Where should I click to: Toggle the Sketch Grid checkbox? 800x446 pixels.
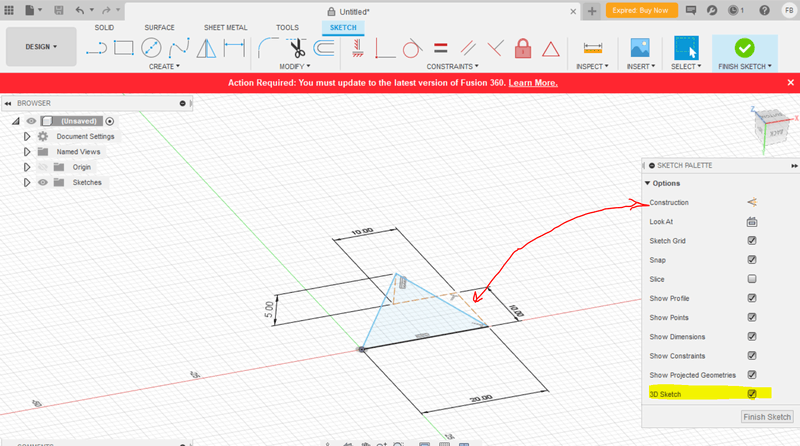coord(752,240)
